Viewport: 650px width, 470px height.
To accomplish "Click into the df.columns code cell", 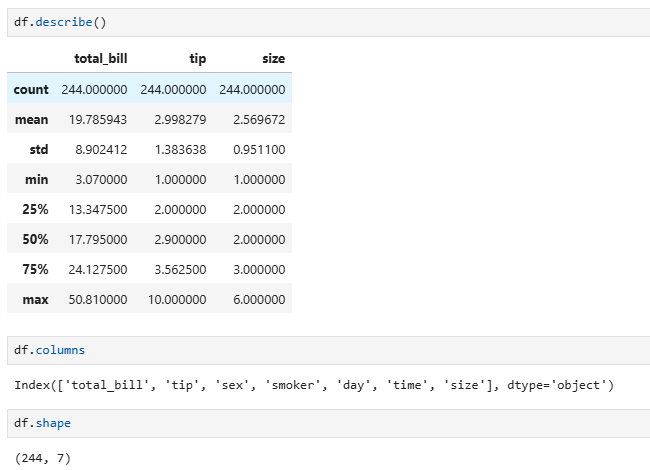I will pos(330,351).
